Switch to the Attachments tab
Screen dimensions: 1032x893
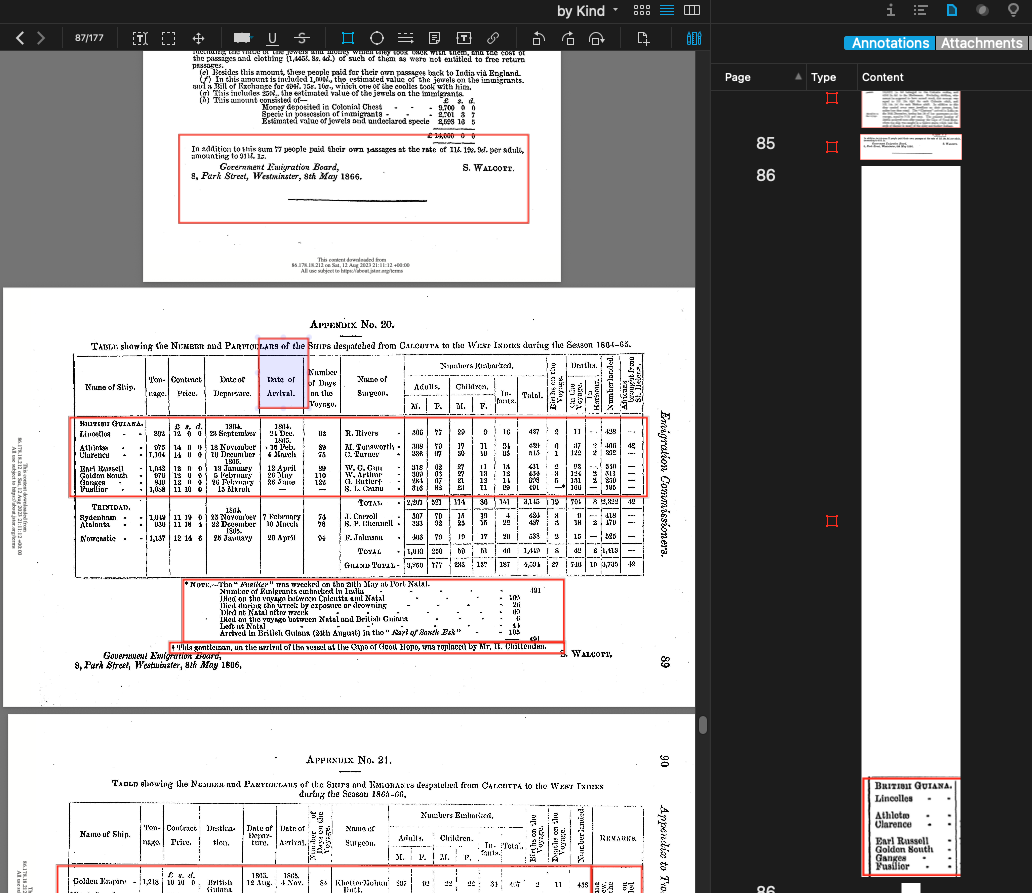pyautogui.click(x=981, y=43)
